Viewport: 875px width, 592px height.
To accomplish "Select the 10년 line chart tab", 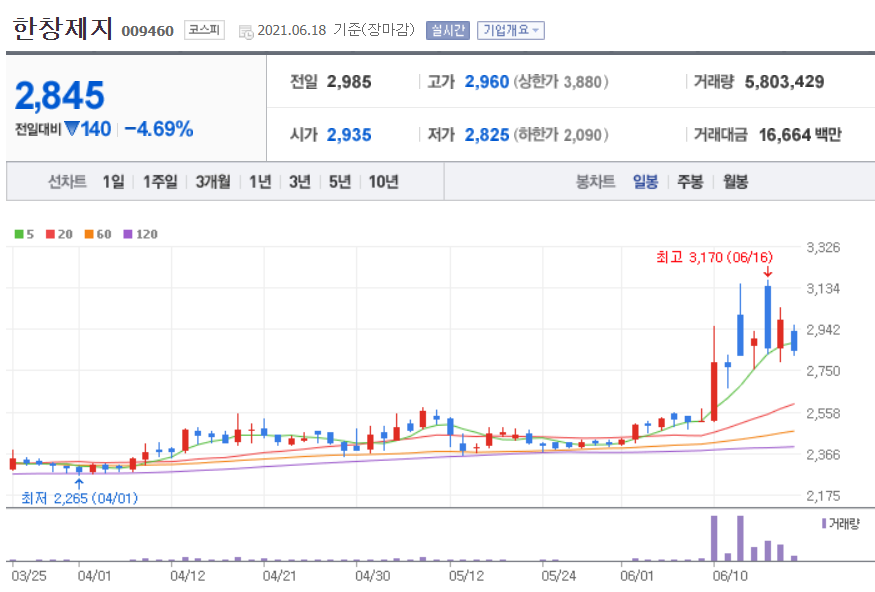I will pos(383,181).
